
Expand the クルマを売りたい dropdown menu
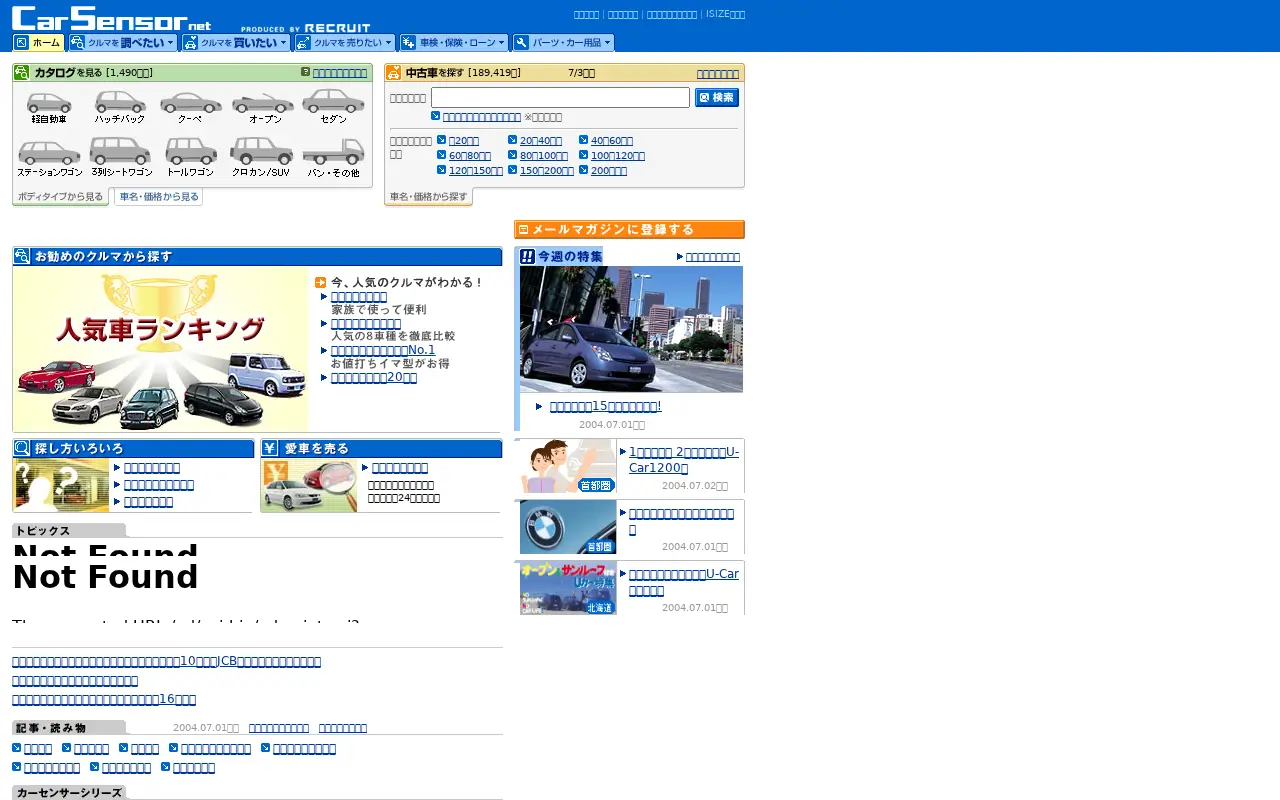[345, 43]
